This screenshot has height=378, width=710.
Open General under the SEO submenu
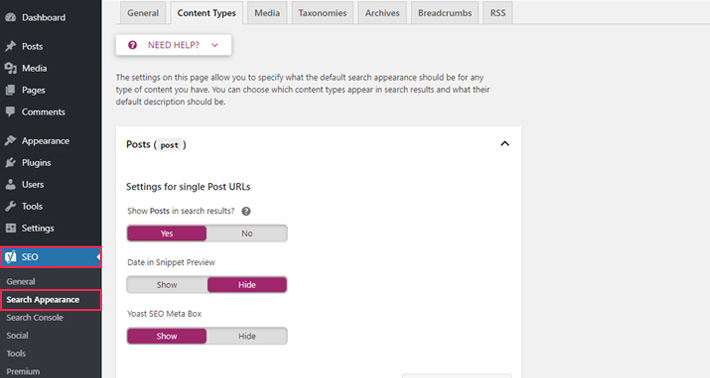(20, 282)
